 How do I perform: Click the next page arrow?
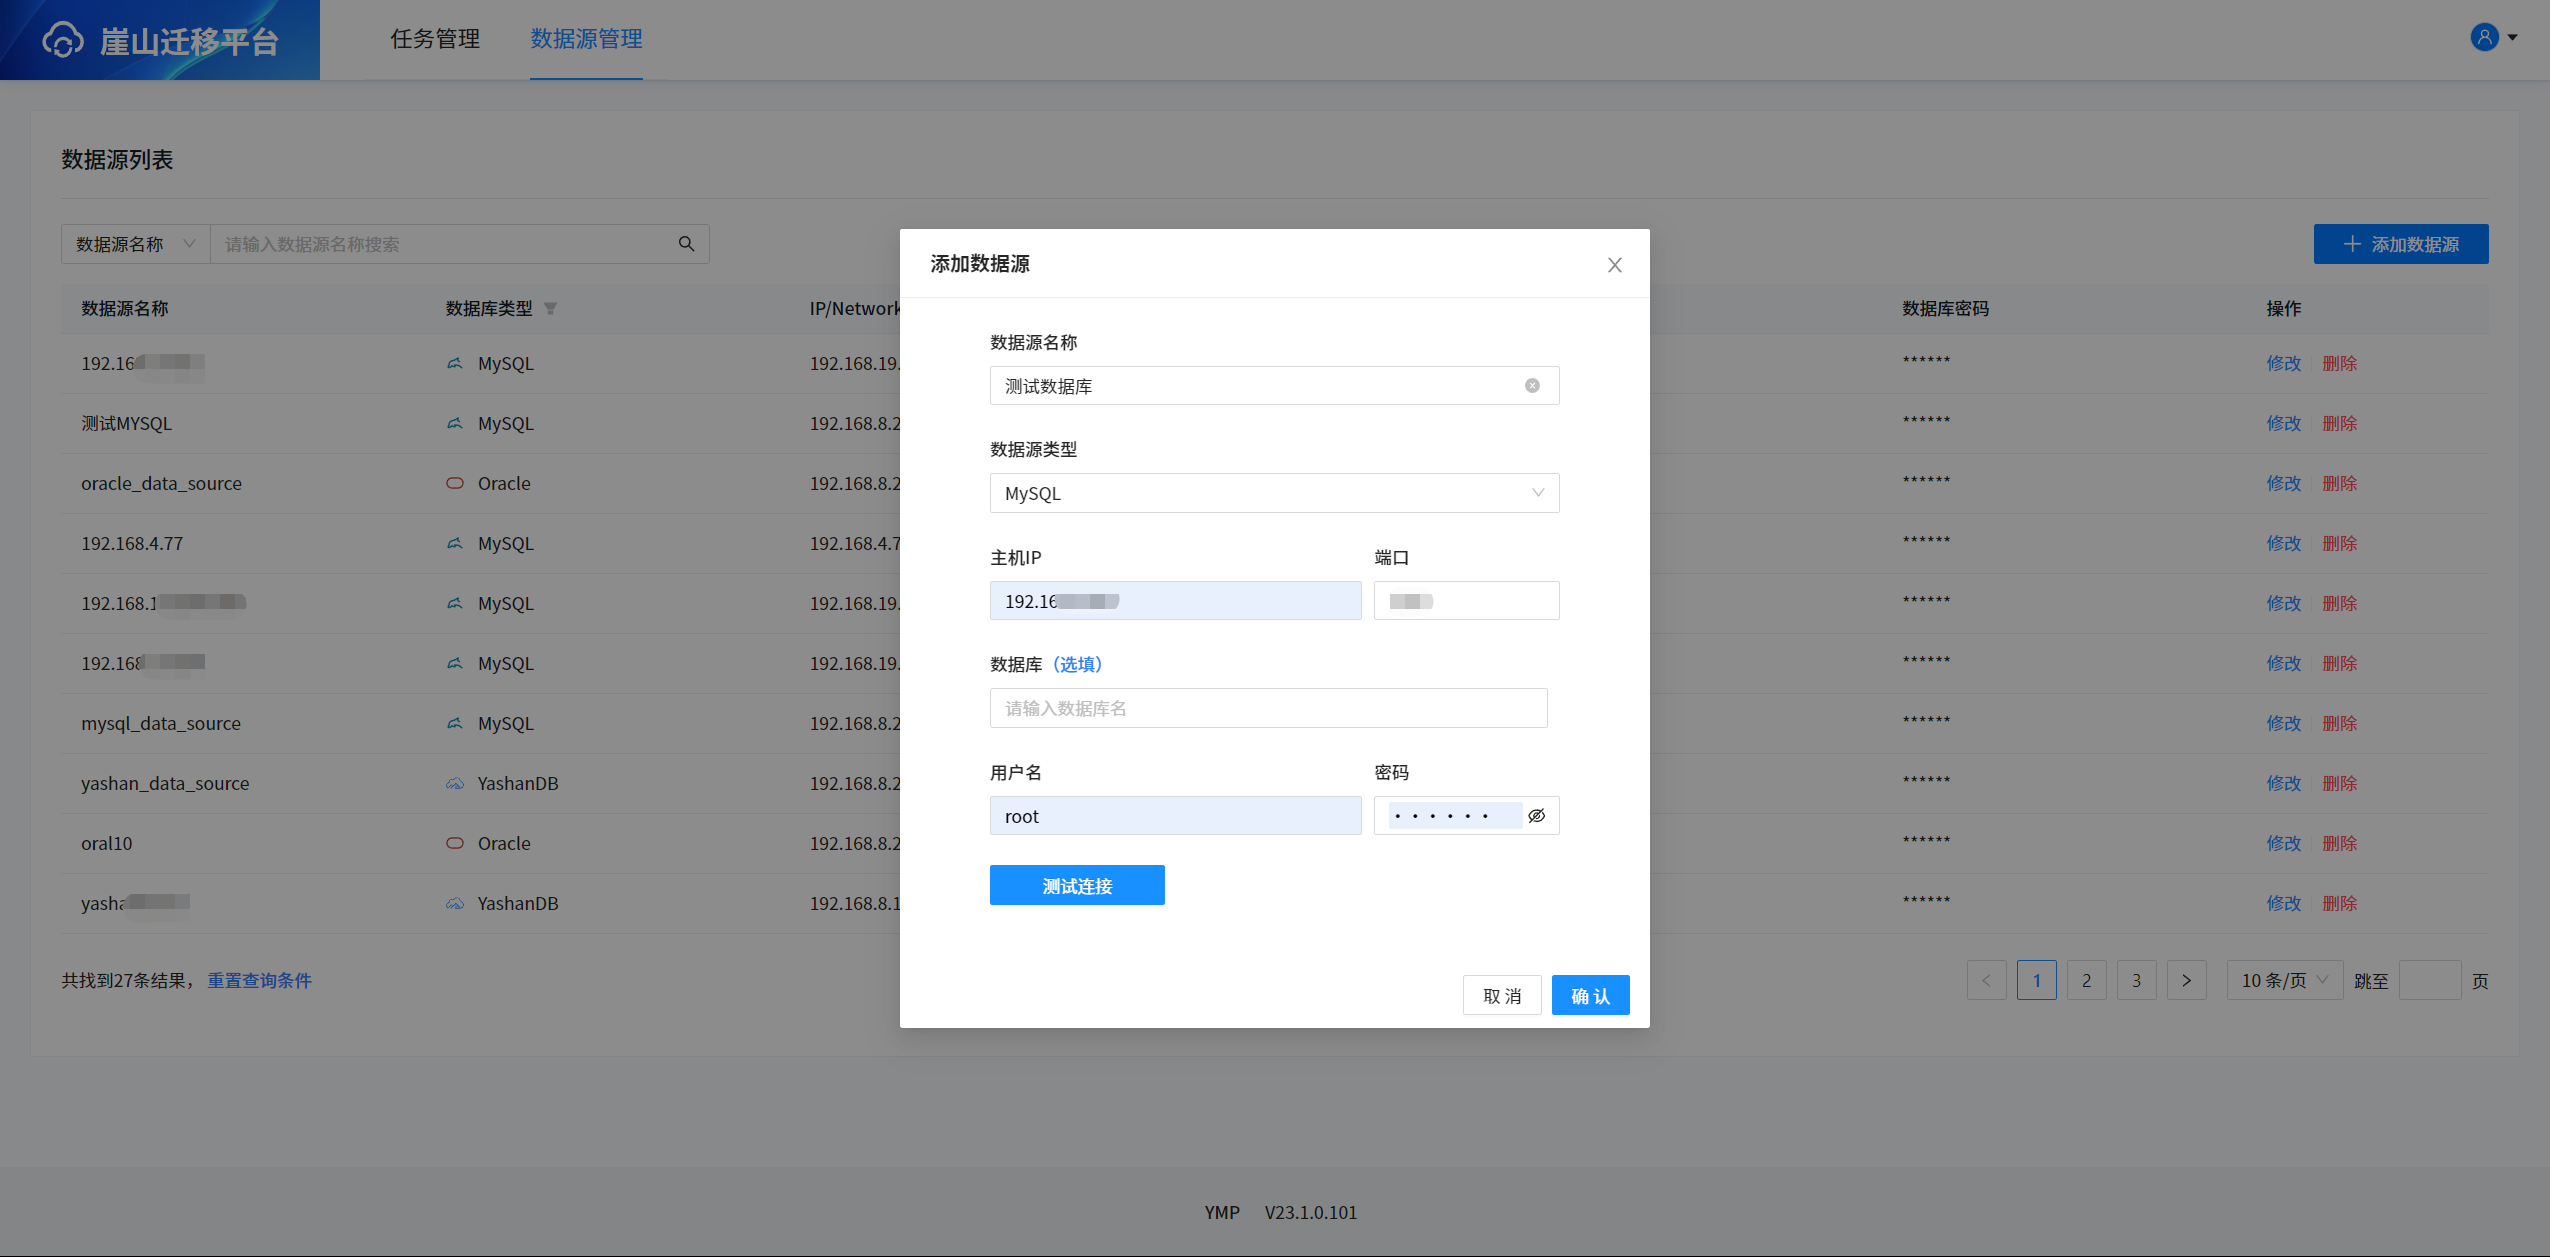pyautogui.click(x=2186, y=980)
